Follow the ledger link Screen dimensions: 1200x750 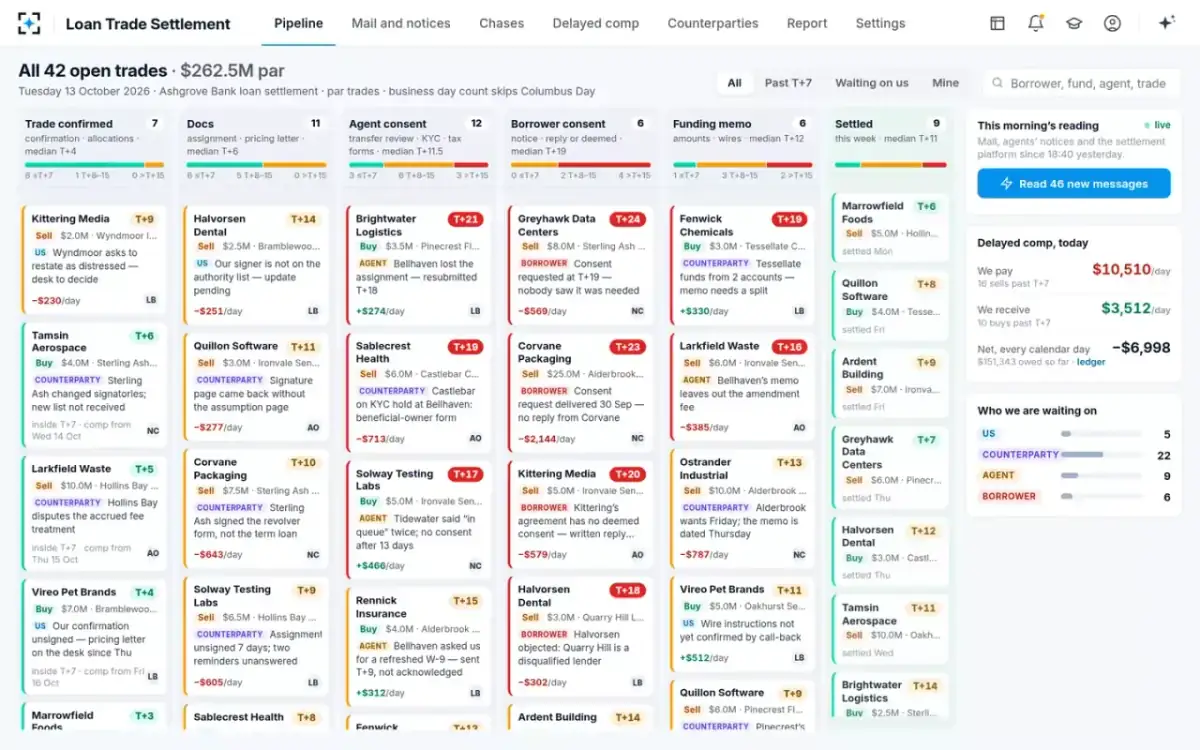click(x=1091, y=362)
